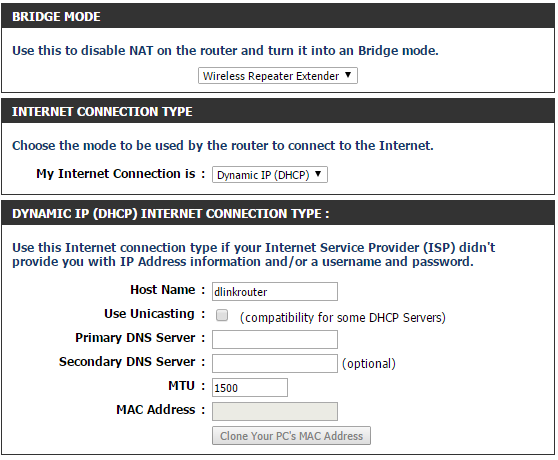This screenshot has width=558, height=460.
Task: Click the MAC Address field
Action: (275, 411)
